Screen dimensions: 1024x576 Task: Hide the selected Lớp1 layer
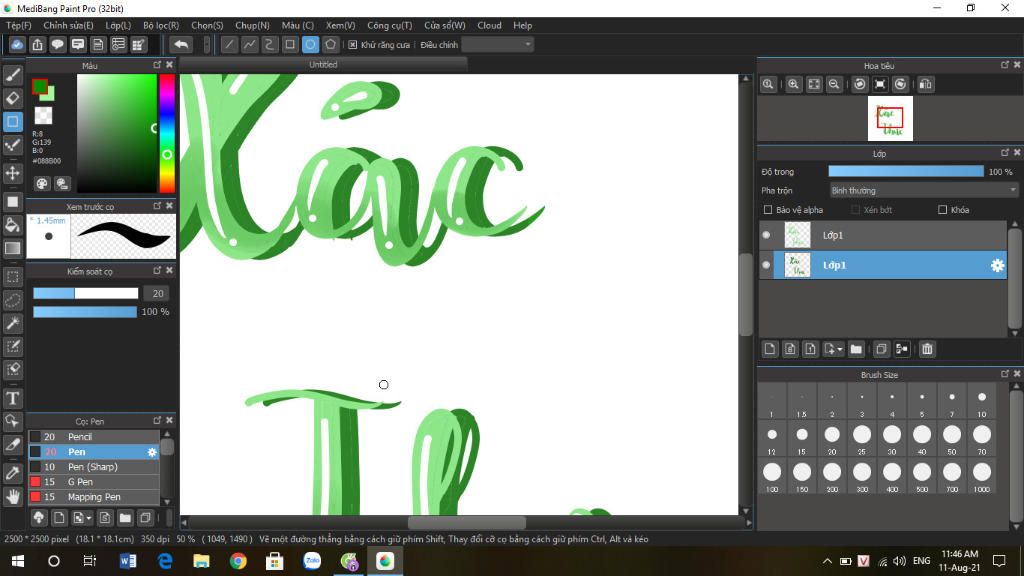point(766,265)
